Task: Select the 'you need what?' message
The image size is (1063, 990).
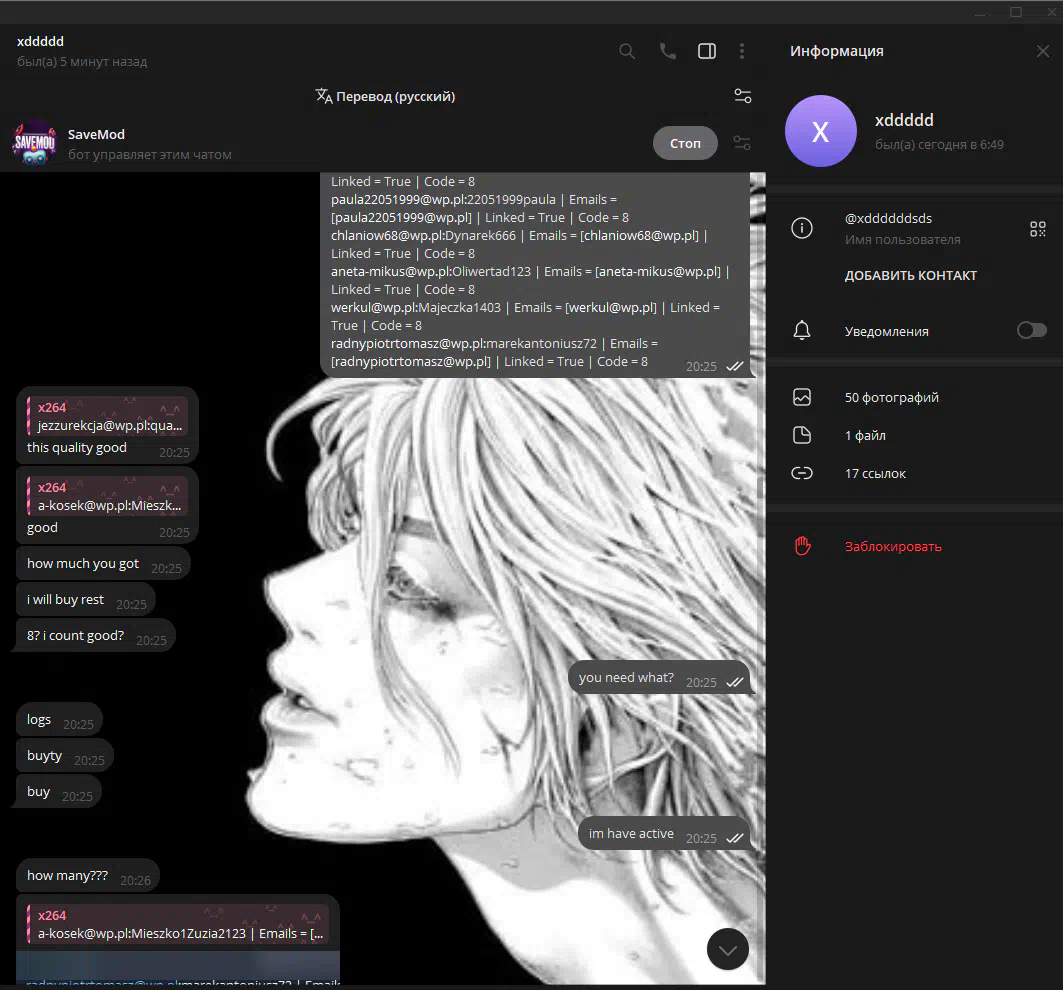Action: [x=659, y=678]
